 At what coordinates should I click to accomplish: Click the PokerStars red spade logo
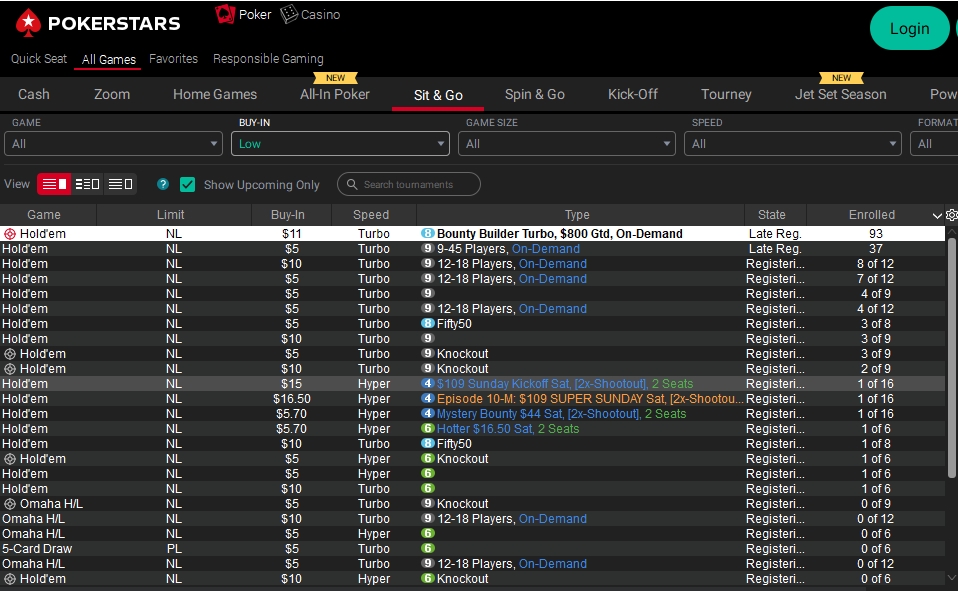point(28,23)
